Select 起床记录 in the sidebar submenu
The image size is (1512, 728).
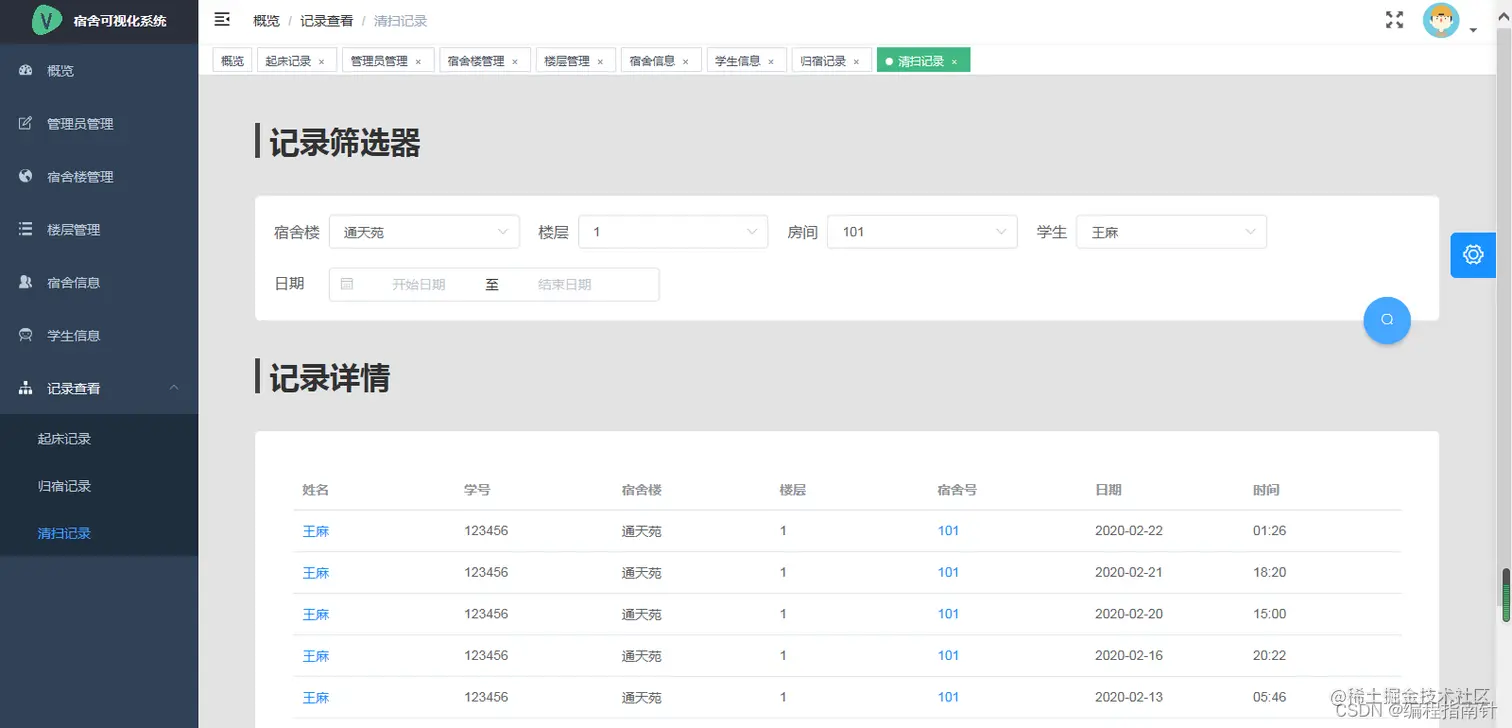coord(65,439)
